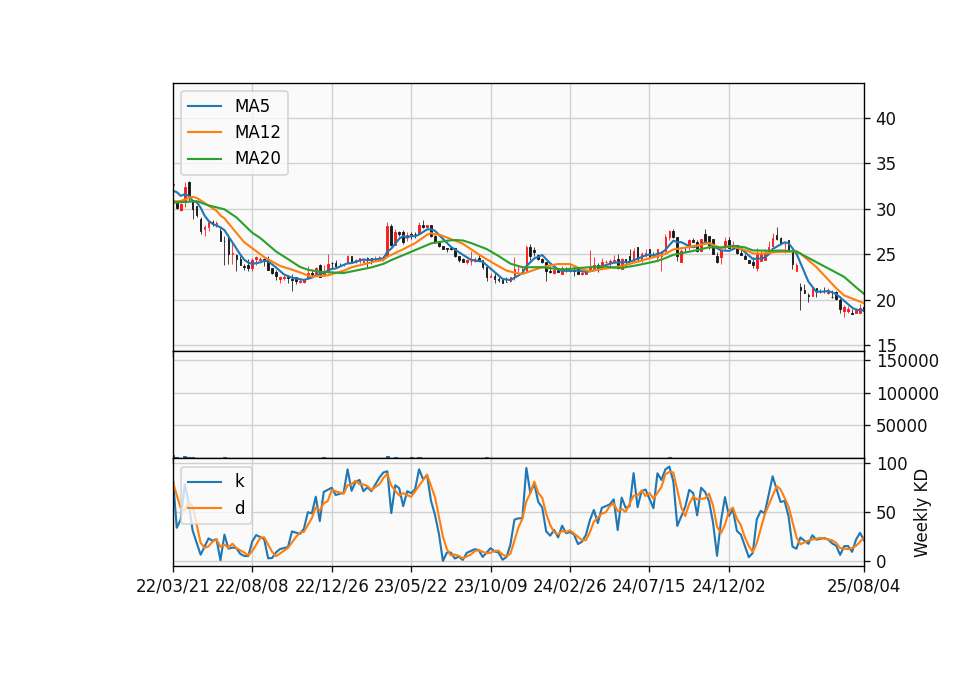Image resolution: width=960 pixels, height=690 pixels.
Task: Click the 24/02/26 date tick label
Action: [x=569, y=586]
